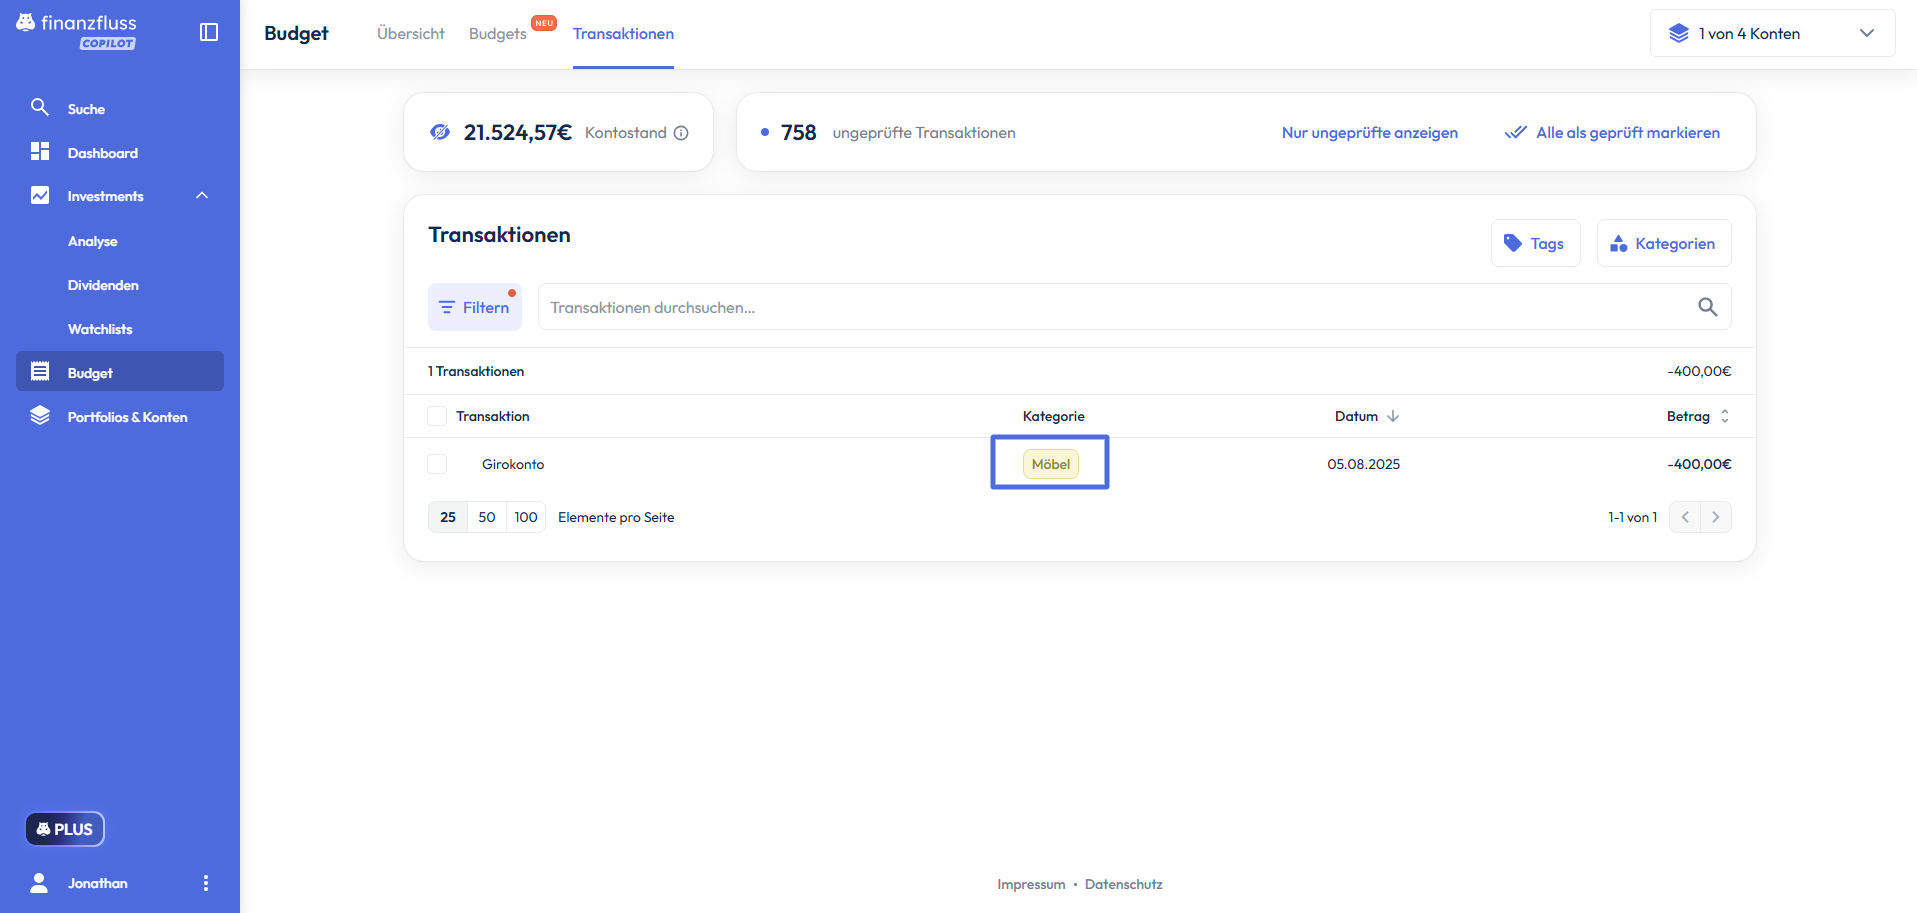Click 'Nur ungeprüfte anzeigen' link

1369,133
